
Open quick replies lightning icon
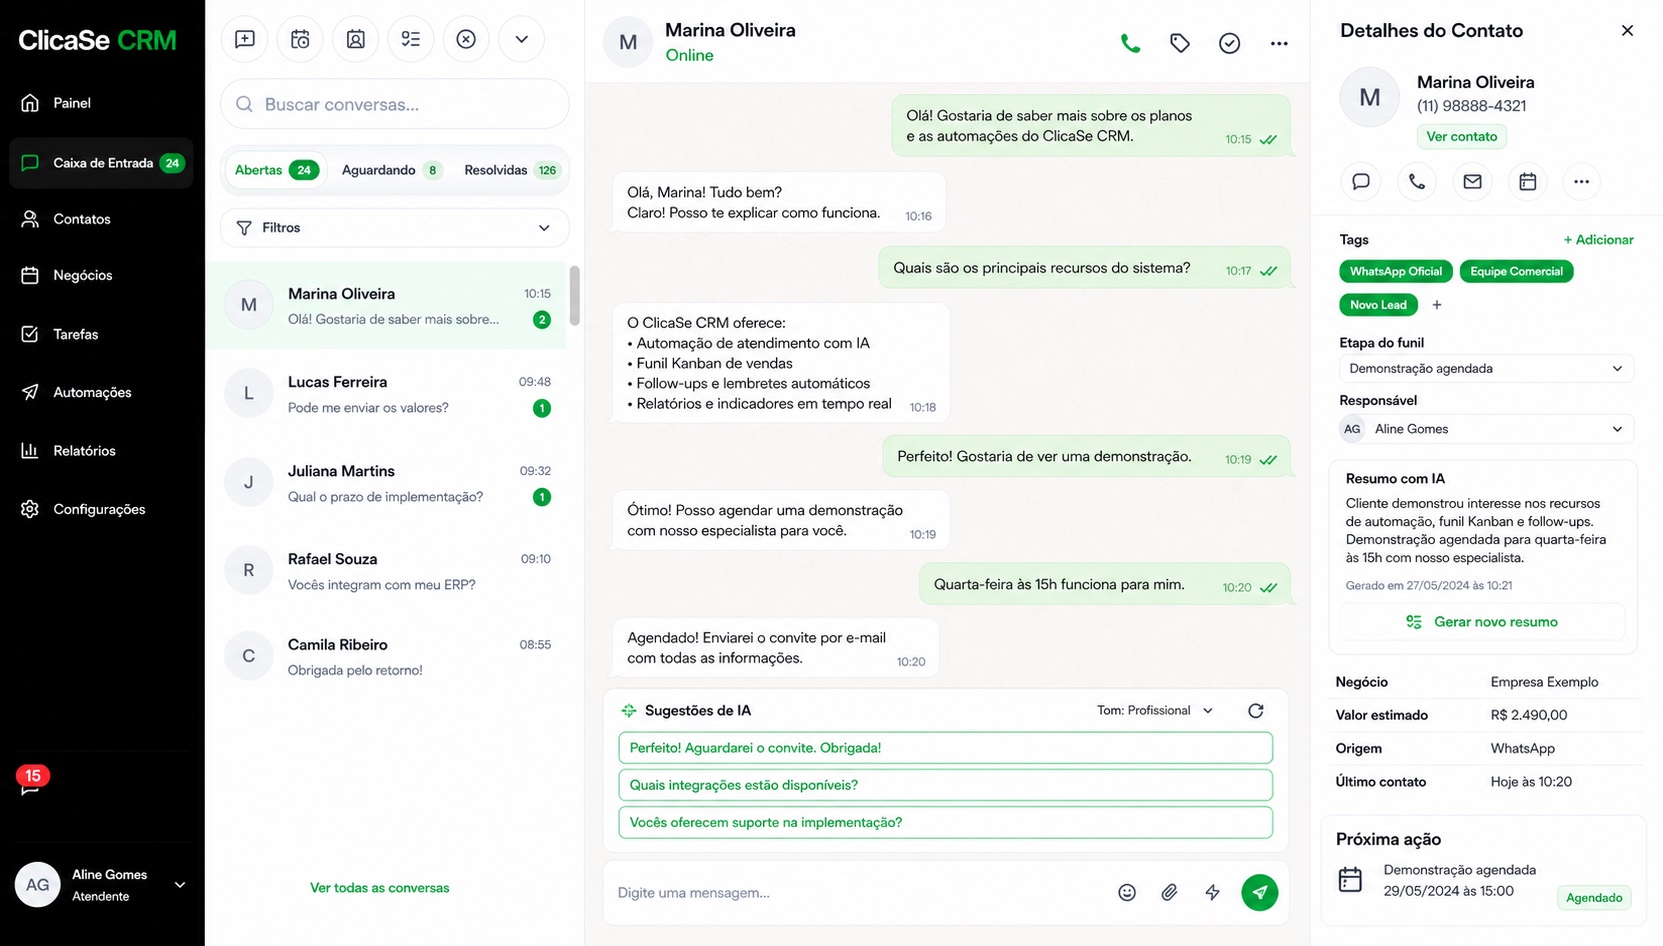[1212, 893]
